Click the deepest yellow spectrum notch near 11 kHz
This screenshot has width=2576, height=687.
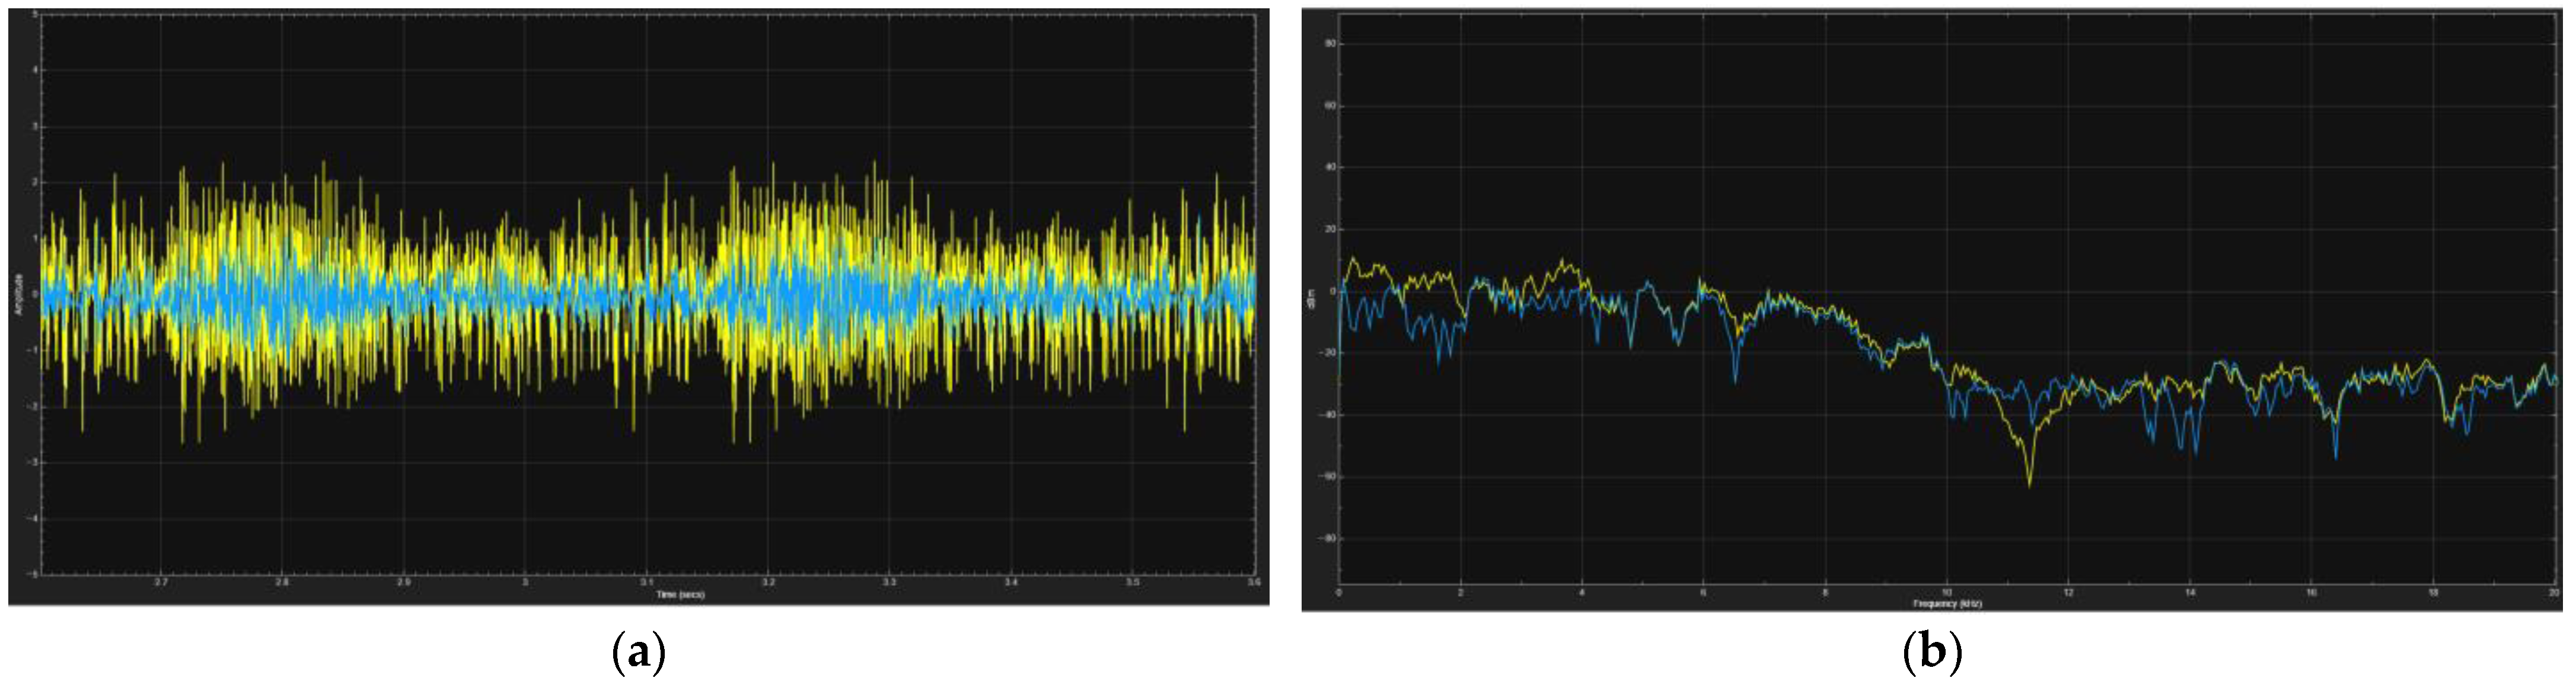tap(2029, 485)
